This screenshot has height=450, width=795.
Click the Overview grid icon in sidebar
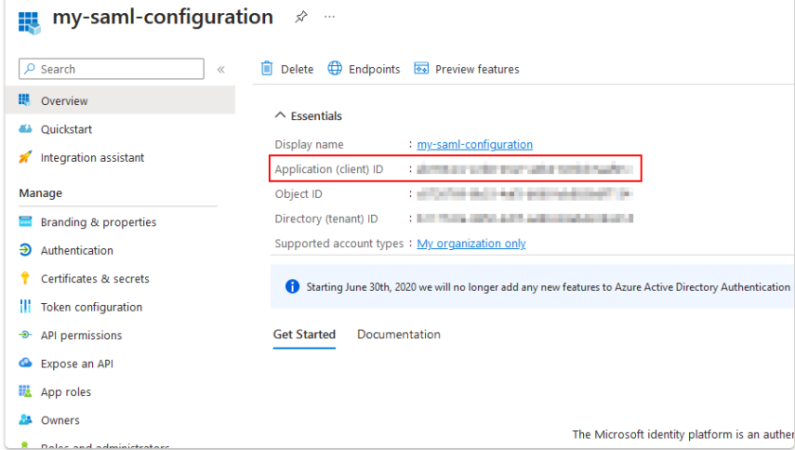pyautogui.click(x=24, y=100)
